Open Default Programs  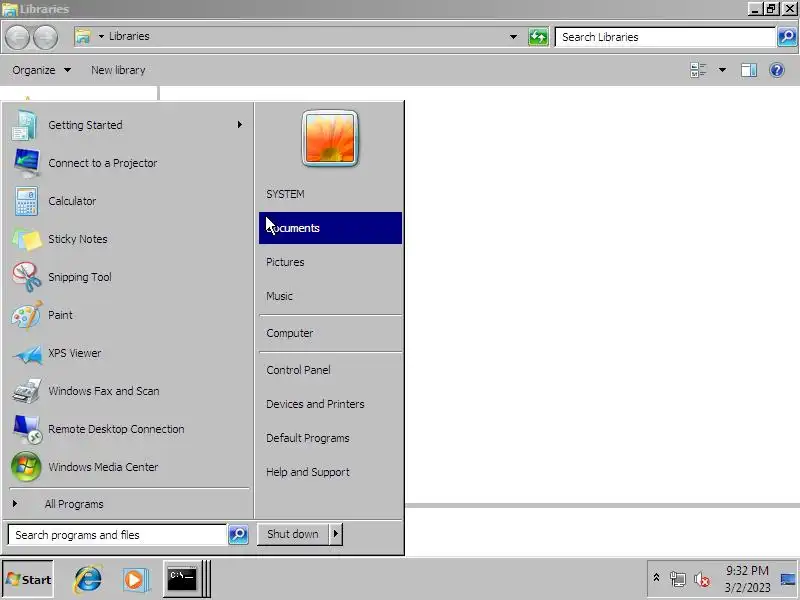tap(330, 438)
